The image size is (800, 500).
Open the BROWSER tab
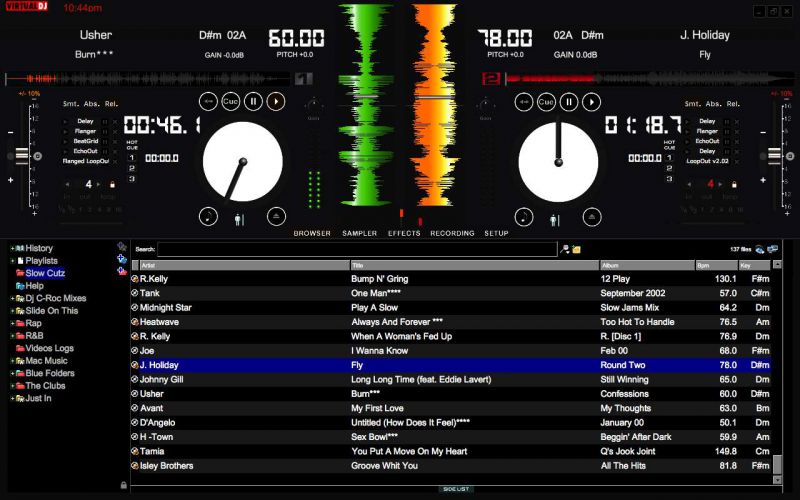[312, 233]
